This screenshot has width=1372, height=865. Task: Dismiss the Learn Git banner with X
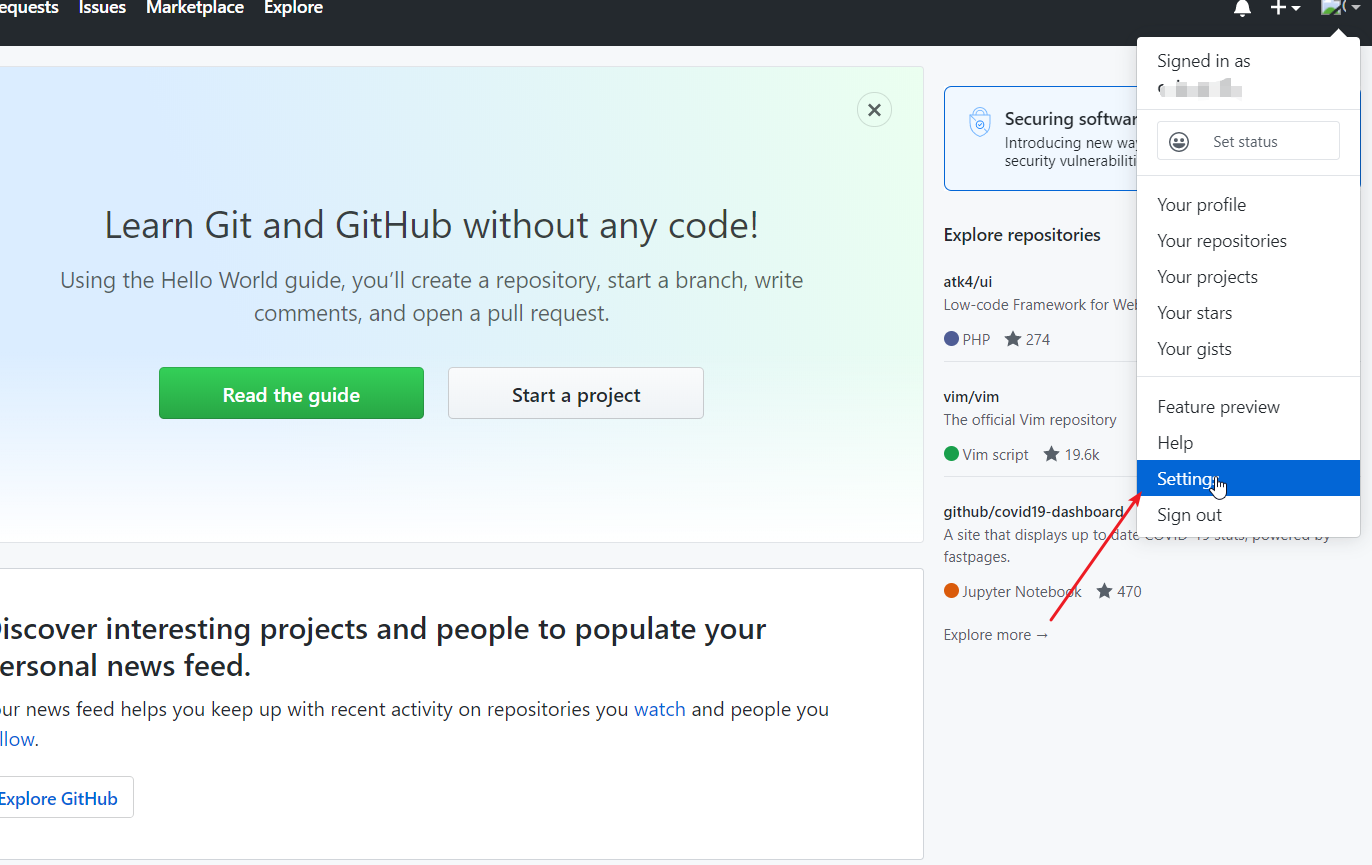874,110
